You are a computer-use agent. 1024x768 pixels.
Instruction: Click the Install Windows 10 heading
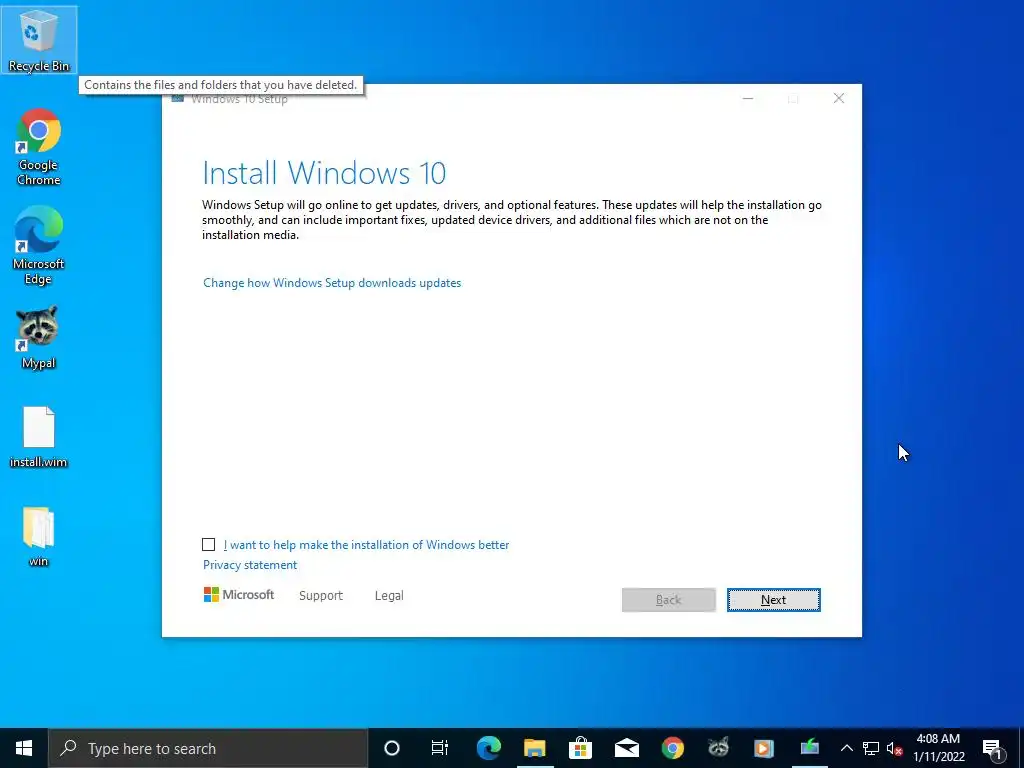(x=324, y=173)
